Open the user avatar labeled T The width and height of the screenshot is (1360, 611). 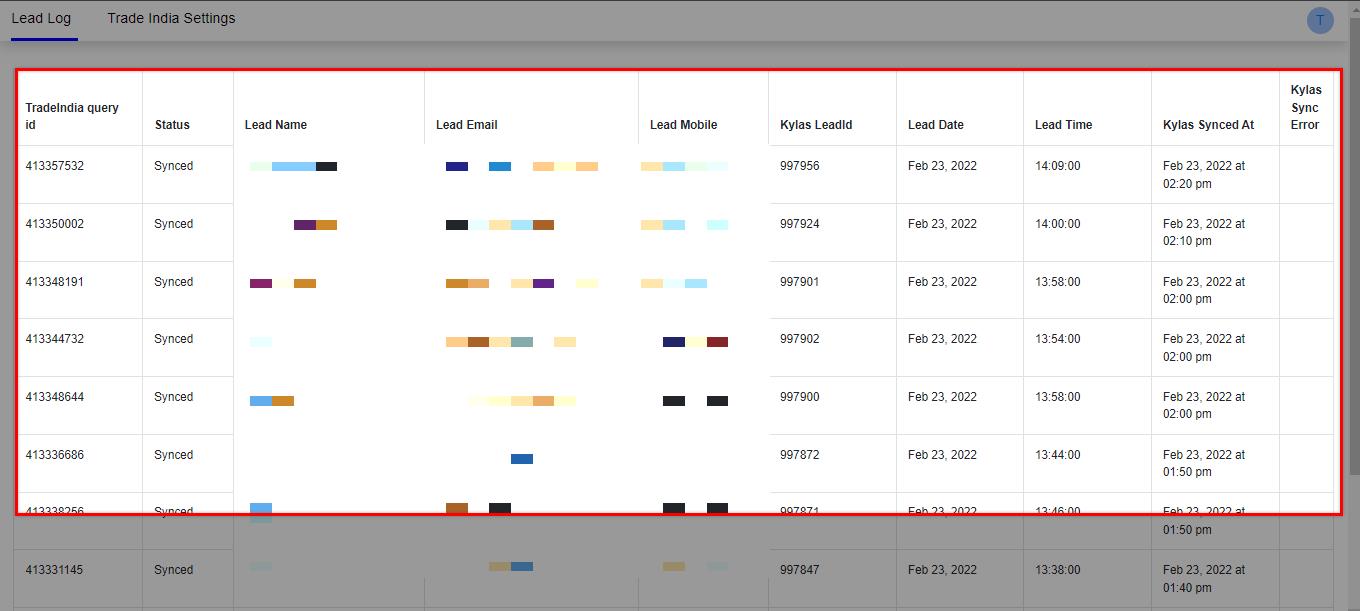tap(1320, 20)
